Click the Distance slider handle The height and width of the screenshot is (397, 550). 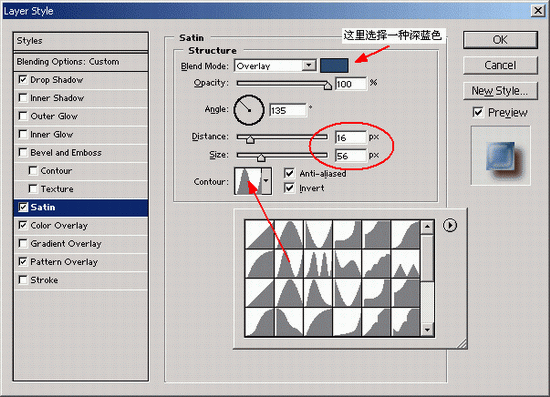pyautogui.click(x=250, y=139)
